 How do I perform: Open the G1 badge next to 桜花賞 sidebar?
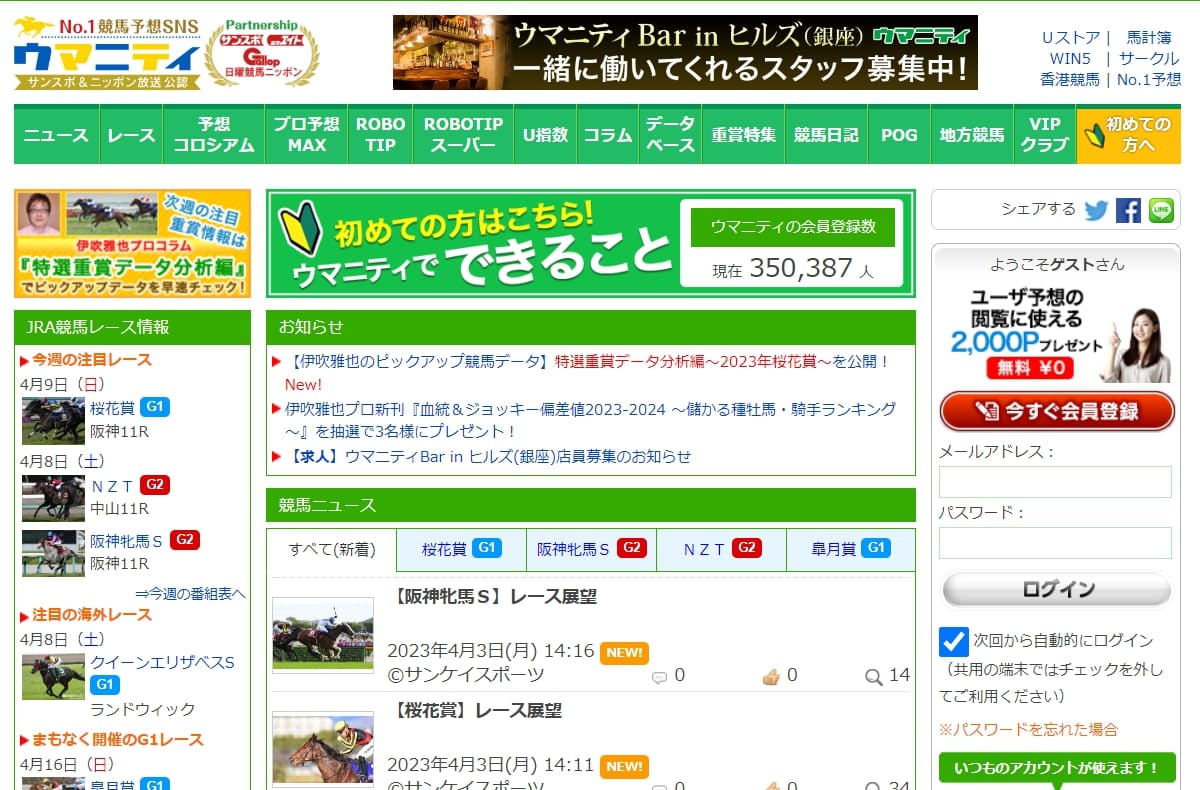(x=155, y=407)
